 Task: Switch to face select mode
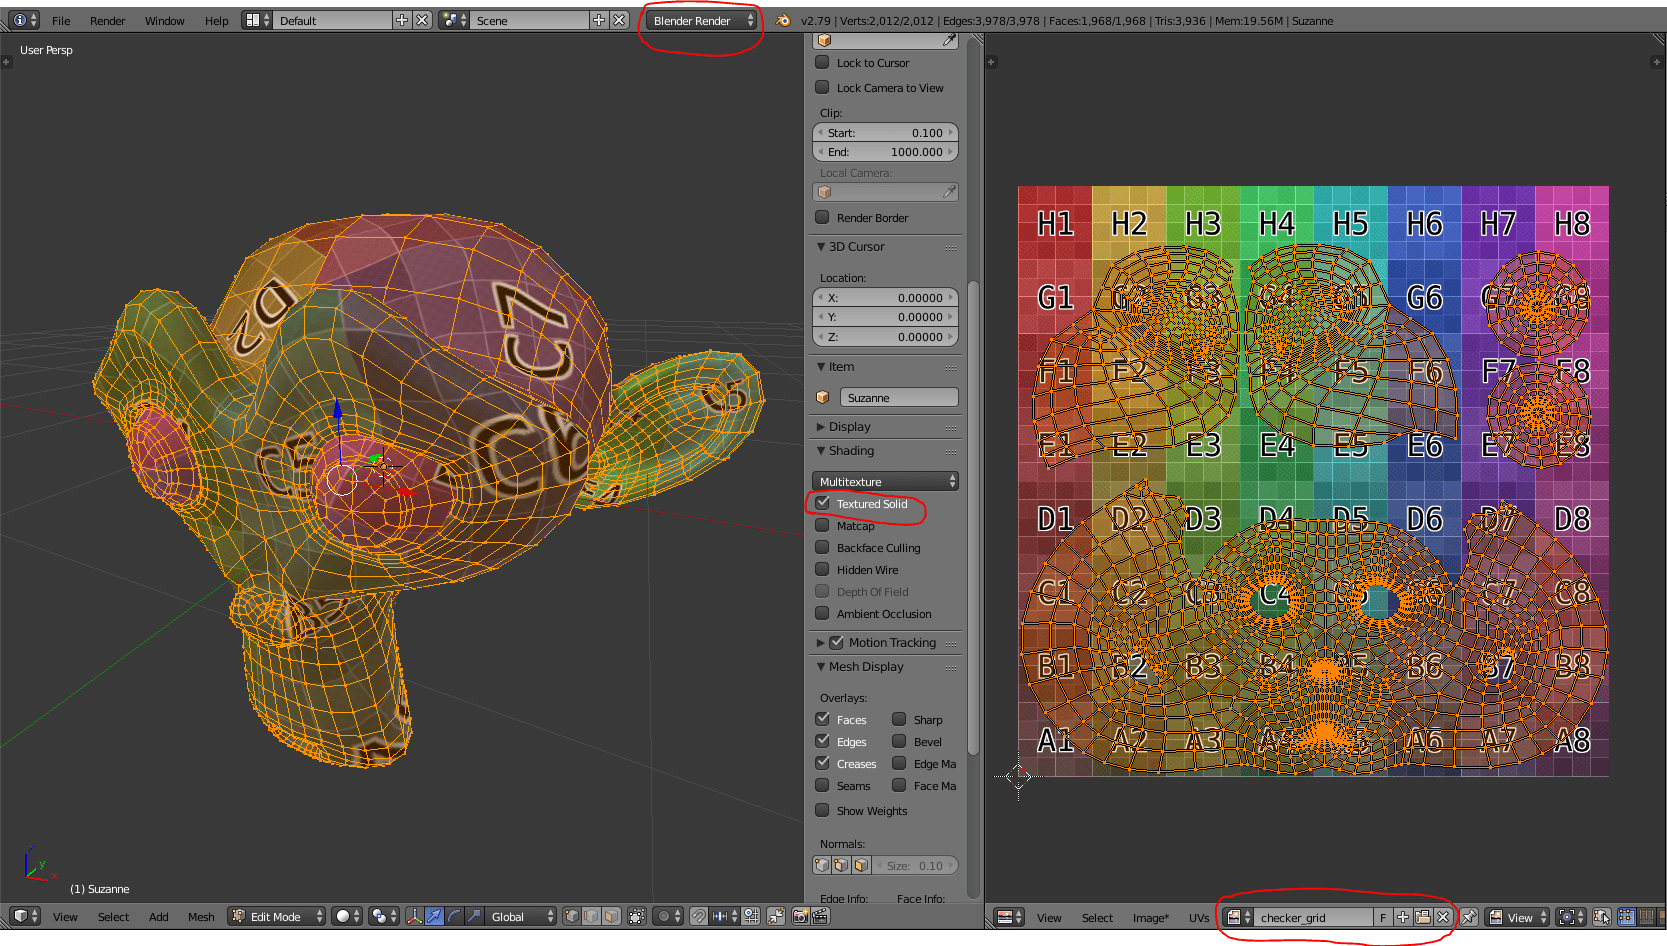(x=612, y=917)
